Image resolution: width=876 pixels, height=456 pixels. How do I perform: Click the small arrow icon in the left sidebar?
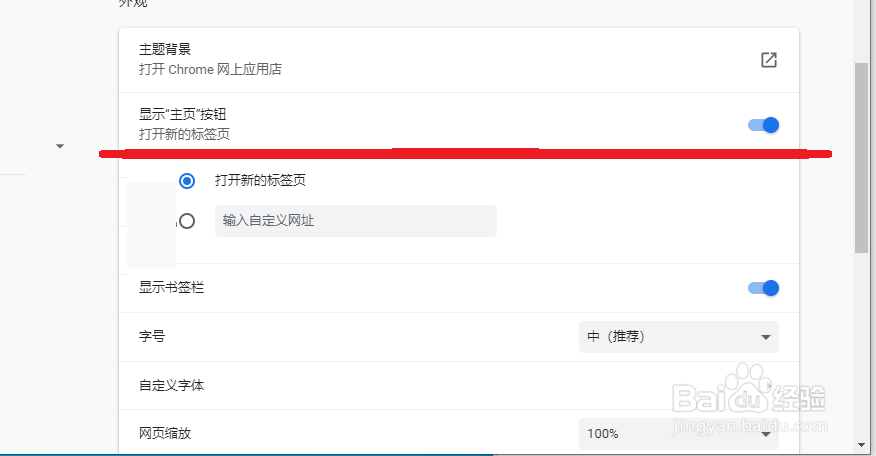60,147
